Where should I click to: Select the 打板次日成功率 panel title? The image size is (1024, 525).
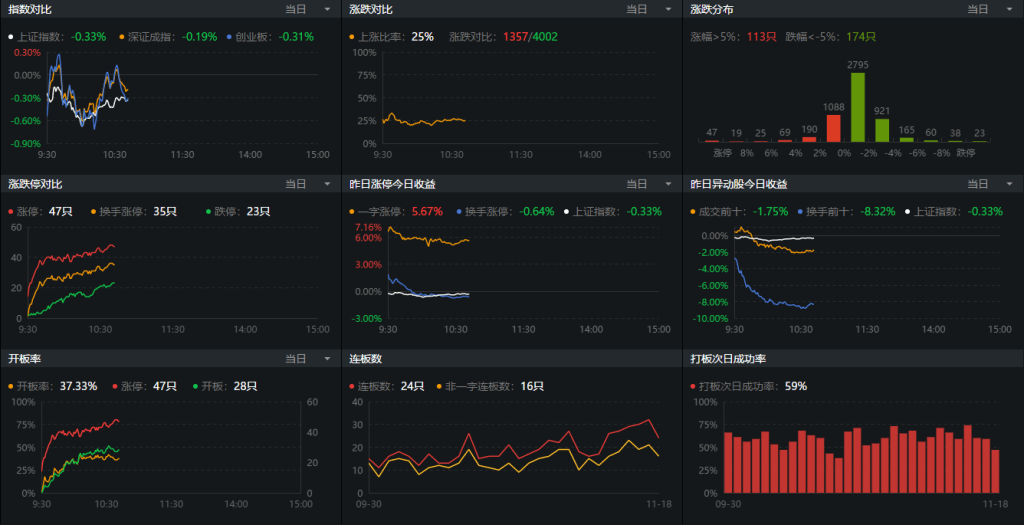[x=728, y=359]
